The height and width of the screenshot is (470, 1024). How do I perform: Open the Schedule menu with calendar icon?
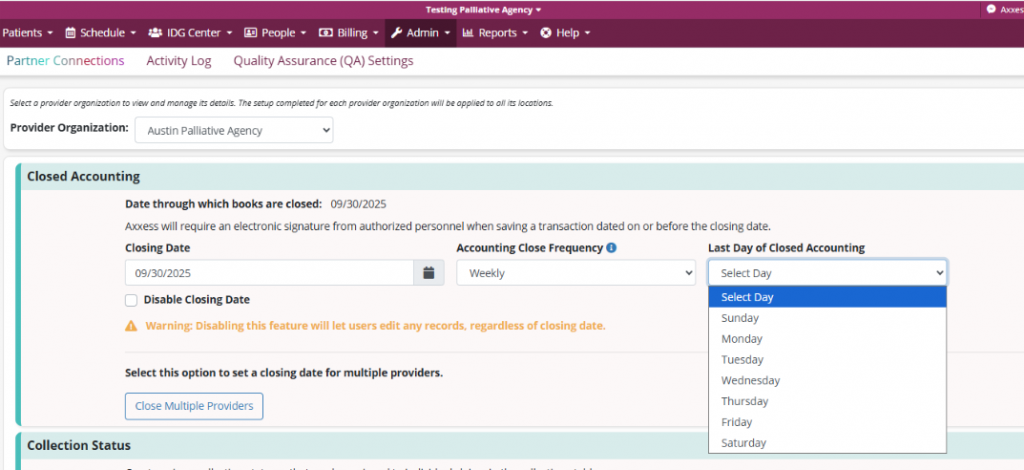[100, 32]
